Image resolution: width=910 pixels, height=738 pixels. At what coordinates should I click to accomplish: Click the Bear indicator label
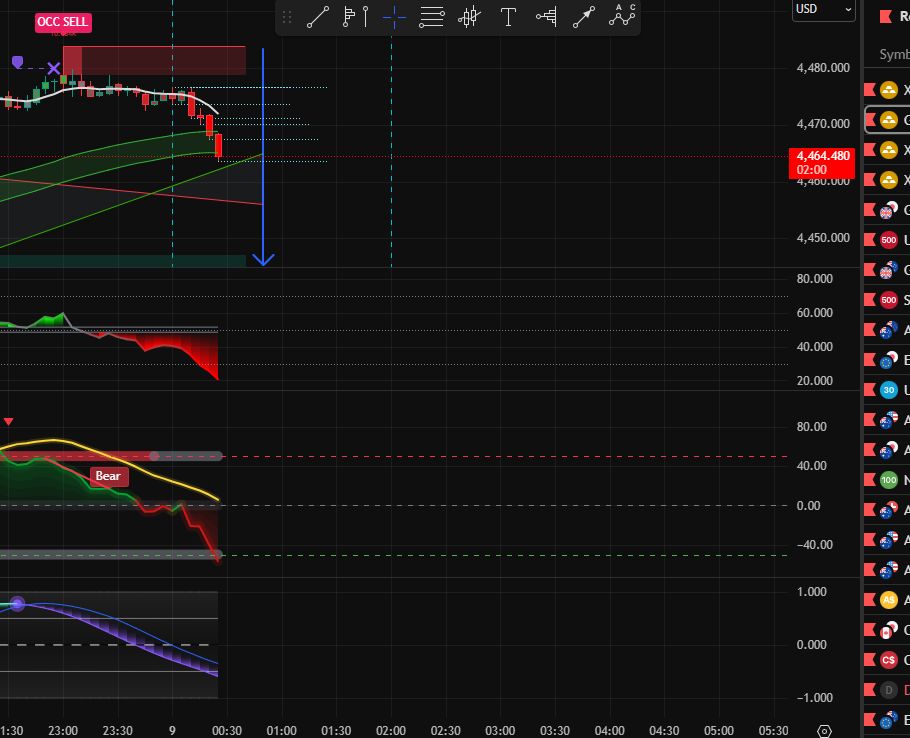108,476
